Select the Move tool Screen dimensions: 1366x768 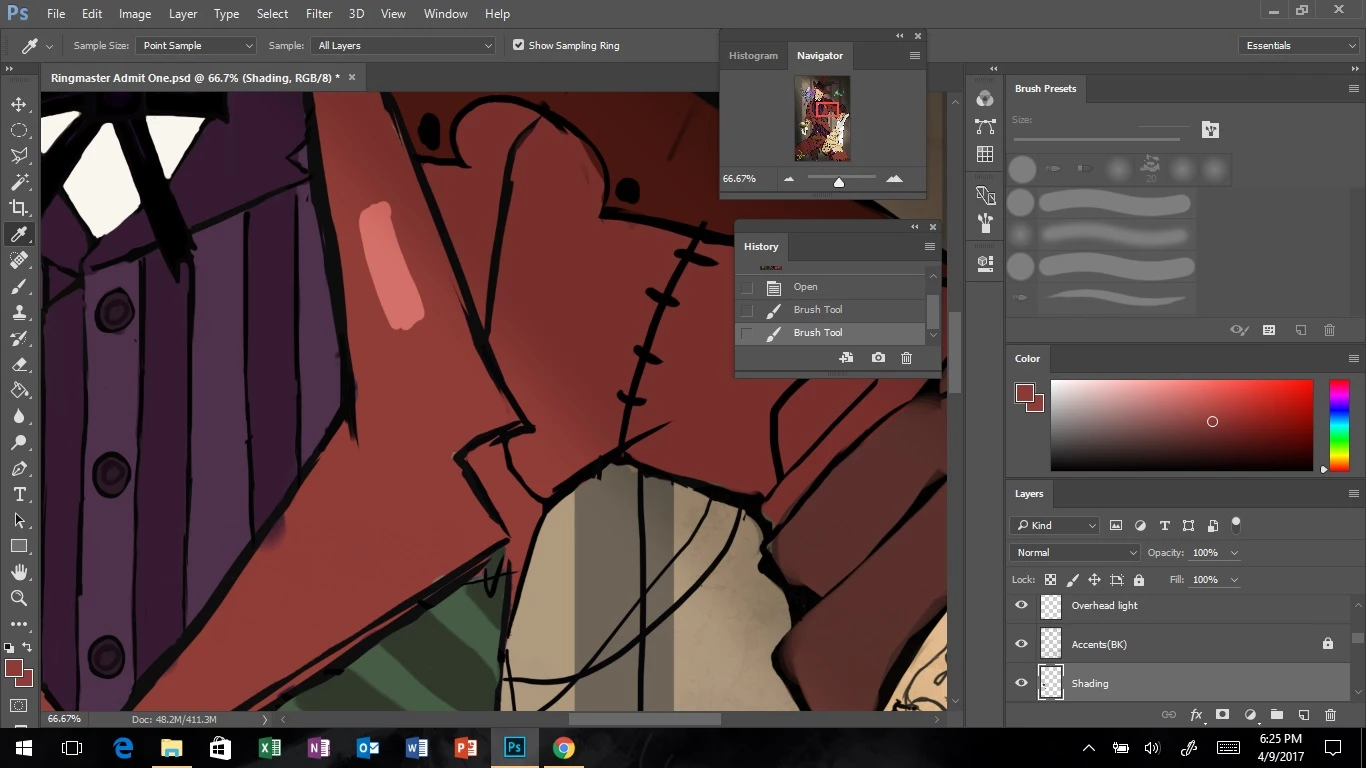click(19, 104)
